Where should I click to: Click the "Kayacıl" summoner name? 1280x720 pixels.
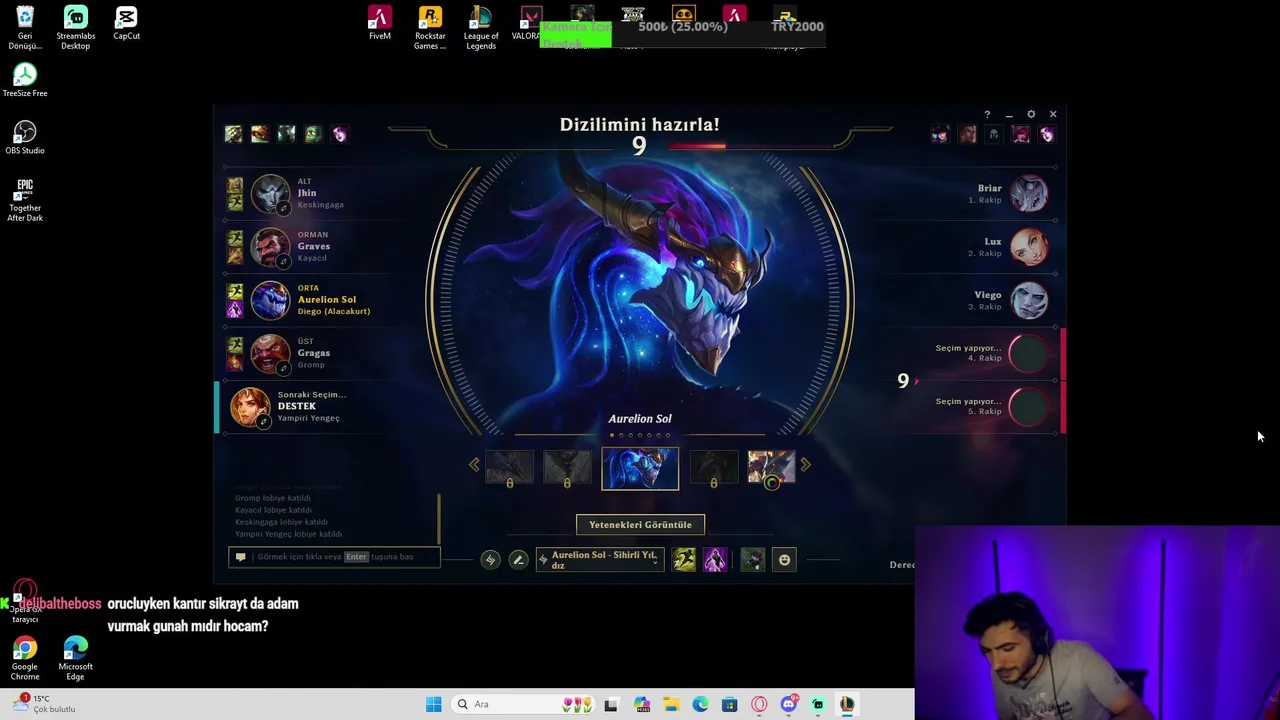(x=312, y=258)
